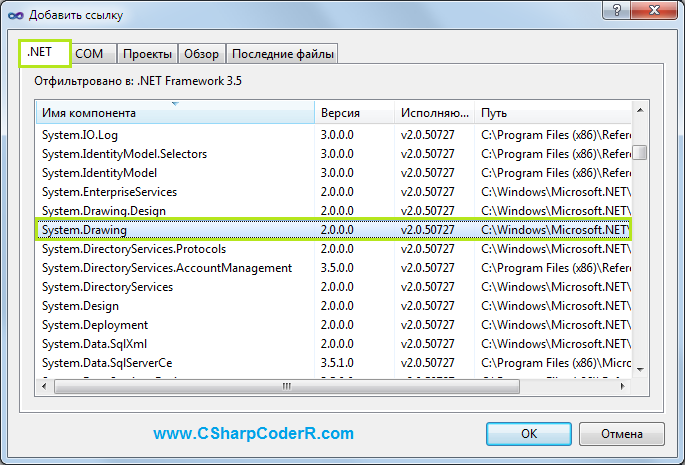Select System.Data.SqlXml row
685x465 pixels.
pos(334,344)
